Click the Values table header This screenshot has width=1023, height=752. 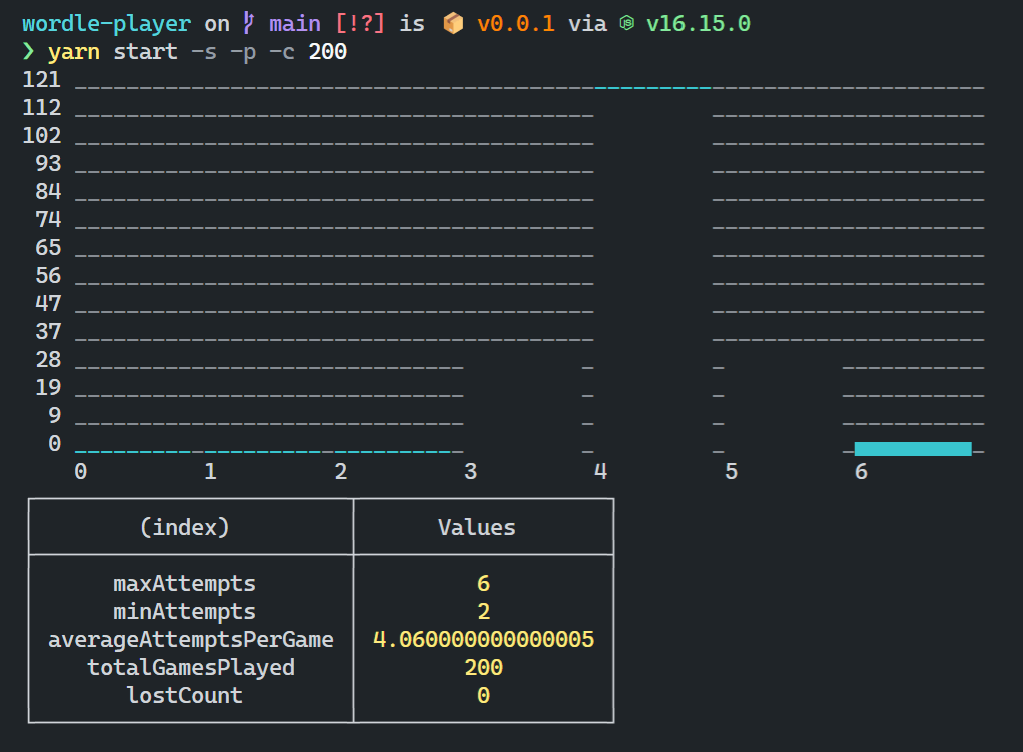click(477, 527)
